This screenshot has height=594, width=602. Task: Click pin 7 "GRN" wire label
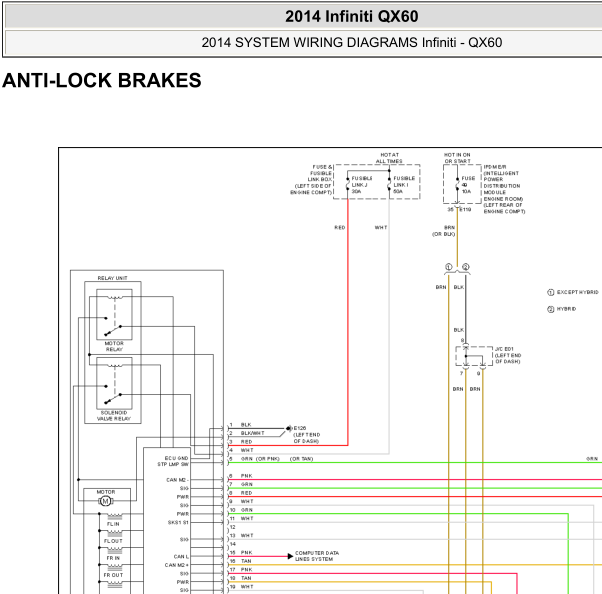(x=246, y=485)
